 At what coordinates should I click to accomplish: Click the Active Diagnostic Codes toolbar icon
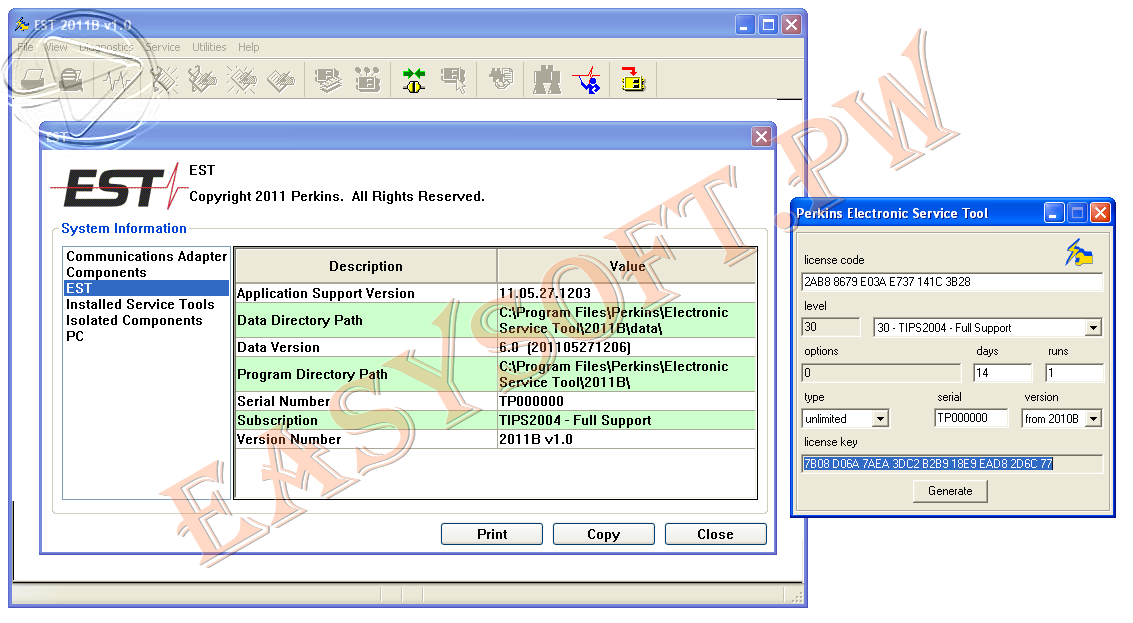pos(164,80)
